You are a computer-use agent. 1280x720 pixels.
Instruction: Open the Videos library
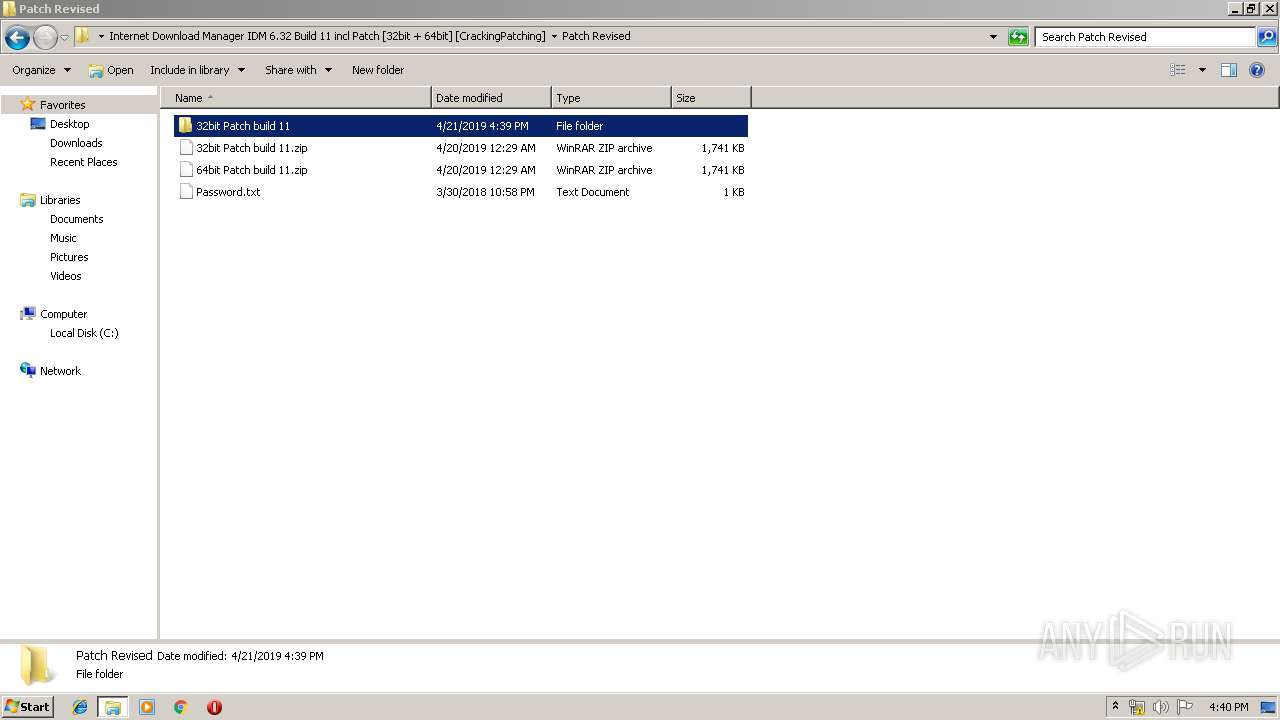coord(66,276)
